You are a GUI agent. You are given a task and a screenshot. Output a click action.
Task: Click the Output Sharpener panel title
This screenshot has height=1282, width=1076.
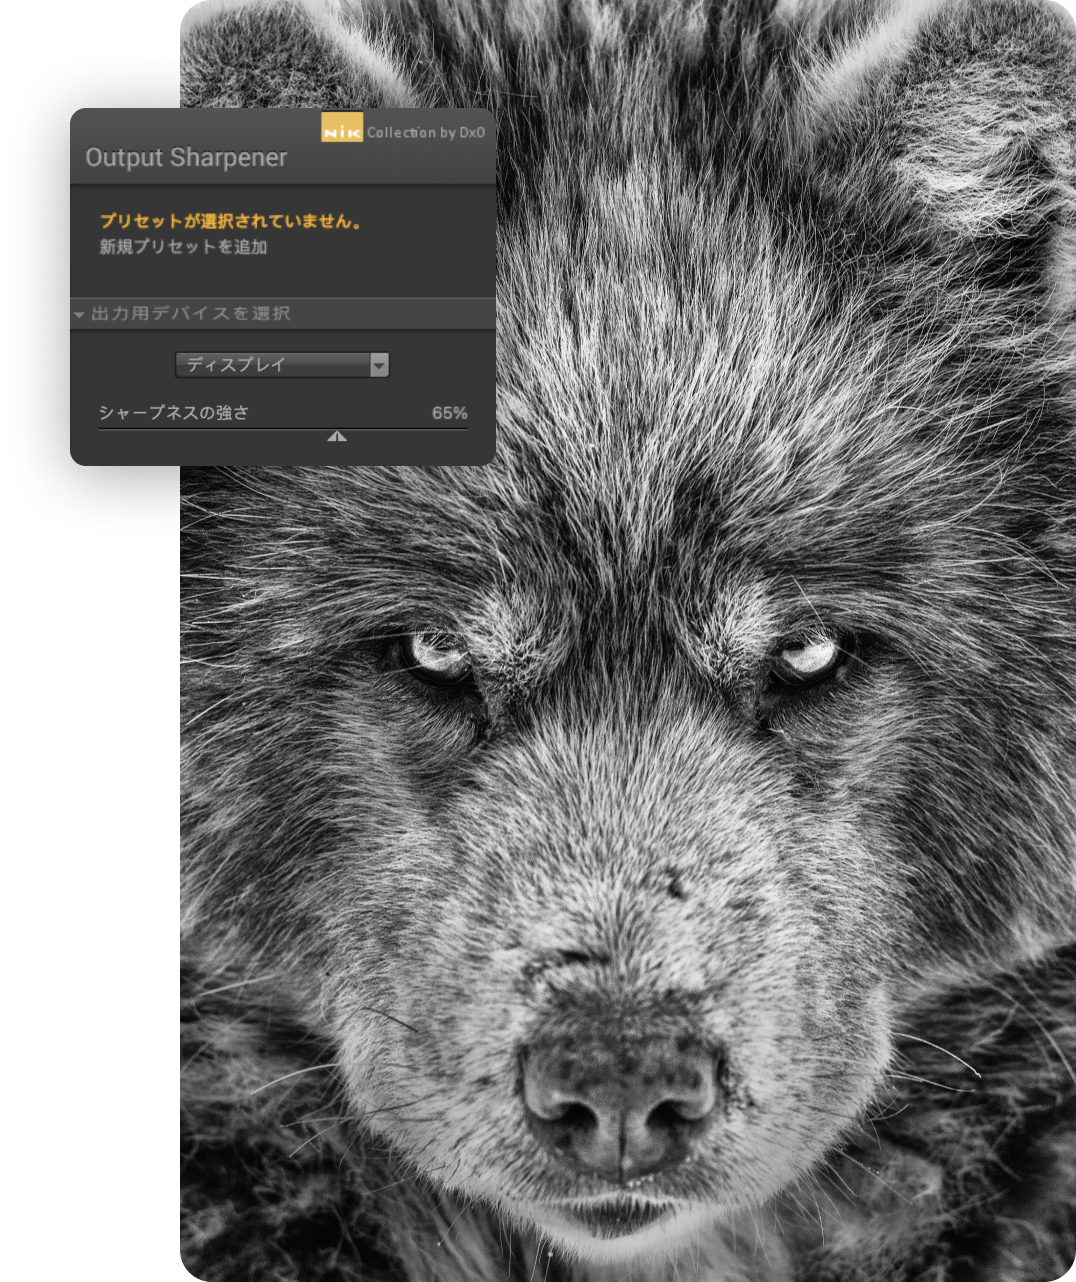click(186, 158)
